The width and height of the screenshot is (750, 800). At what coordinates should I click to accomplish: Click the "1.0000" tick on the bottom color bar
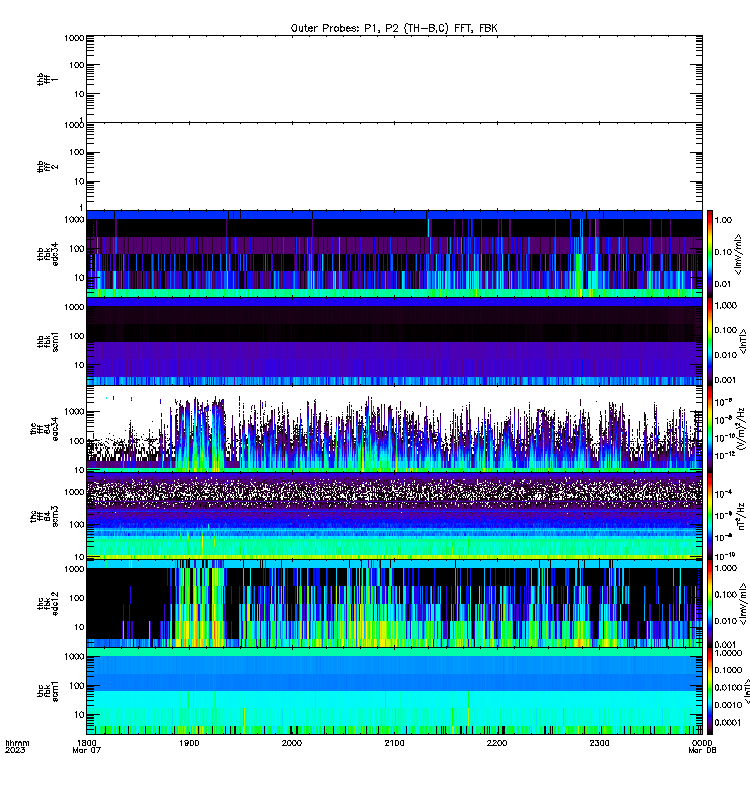click(728, 653)
